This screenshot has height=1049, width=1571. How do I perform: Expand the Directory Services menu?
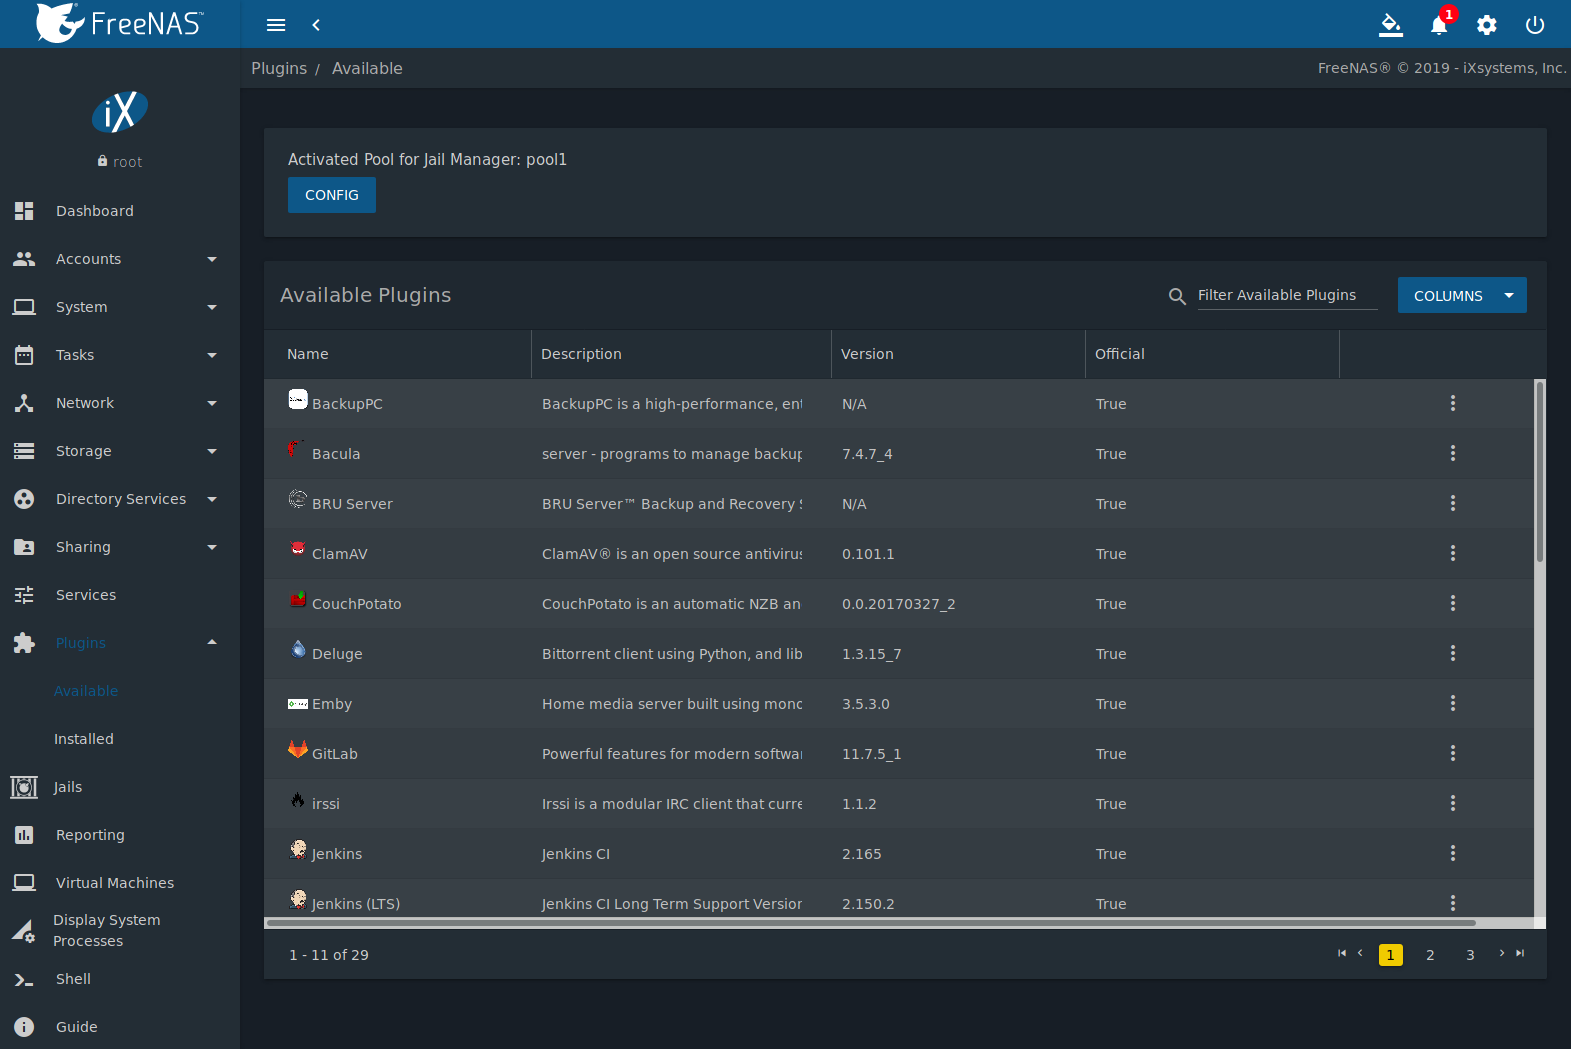(x=120, y=499)
